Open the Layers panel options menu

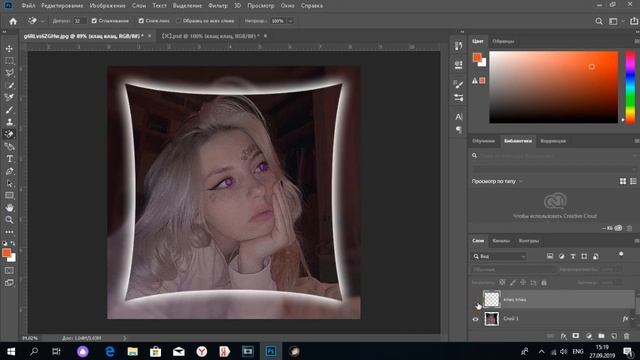click(x=636, y=241)
